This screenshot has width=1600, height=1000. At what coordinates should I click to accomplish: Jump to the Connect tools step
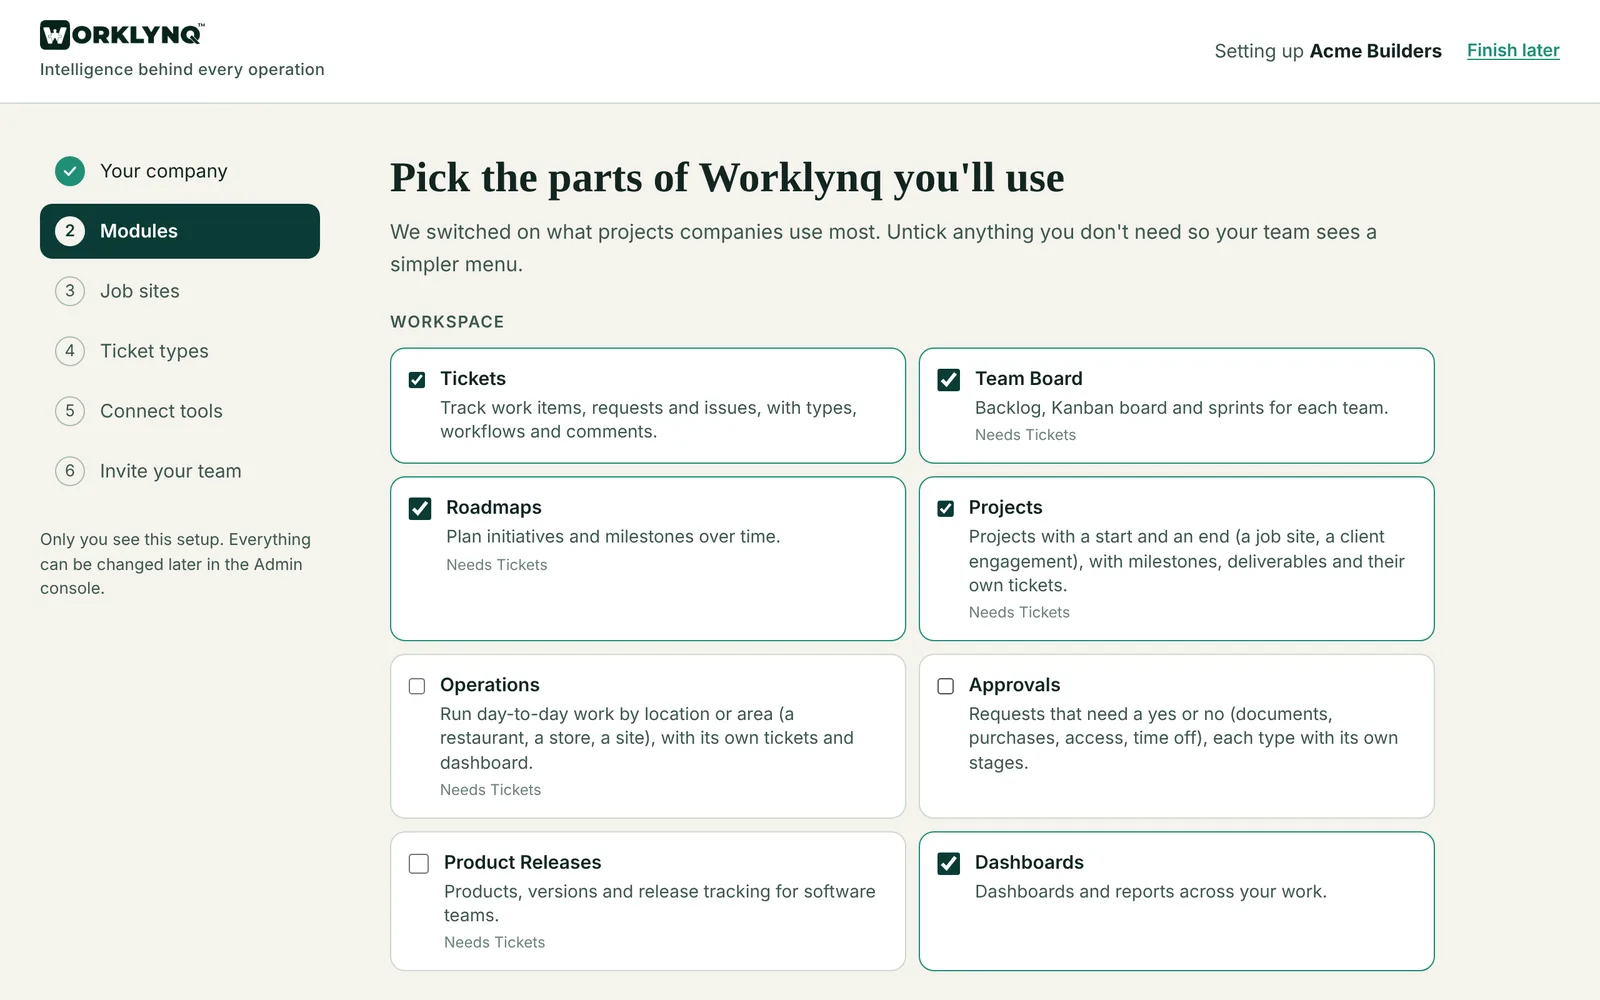pyautogui.click(x=180, y=411)
